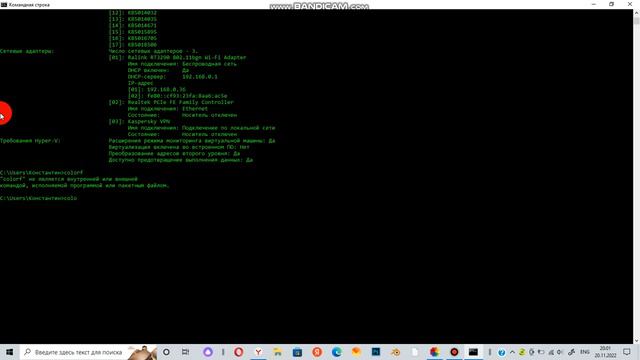Screen dimensions: 640x360
Task: Click the 'Kaspersky VPN' adapter line
Action: click(x=139, y=121)
